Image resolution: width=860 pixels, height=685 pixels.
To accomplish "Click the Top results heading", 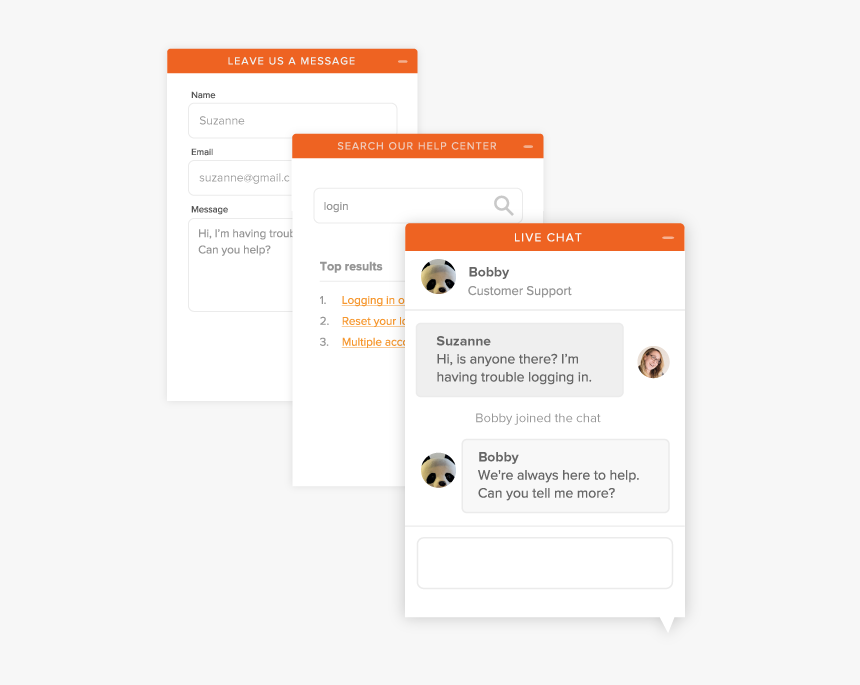I will (x=350, y=266).
